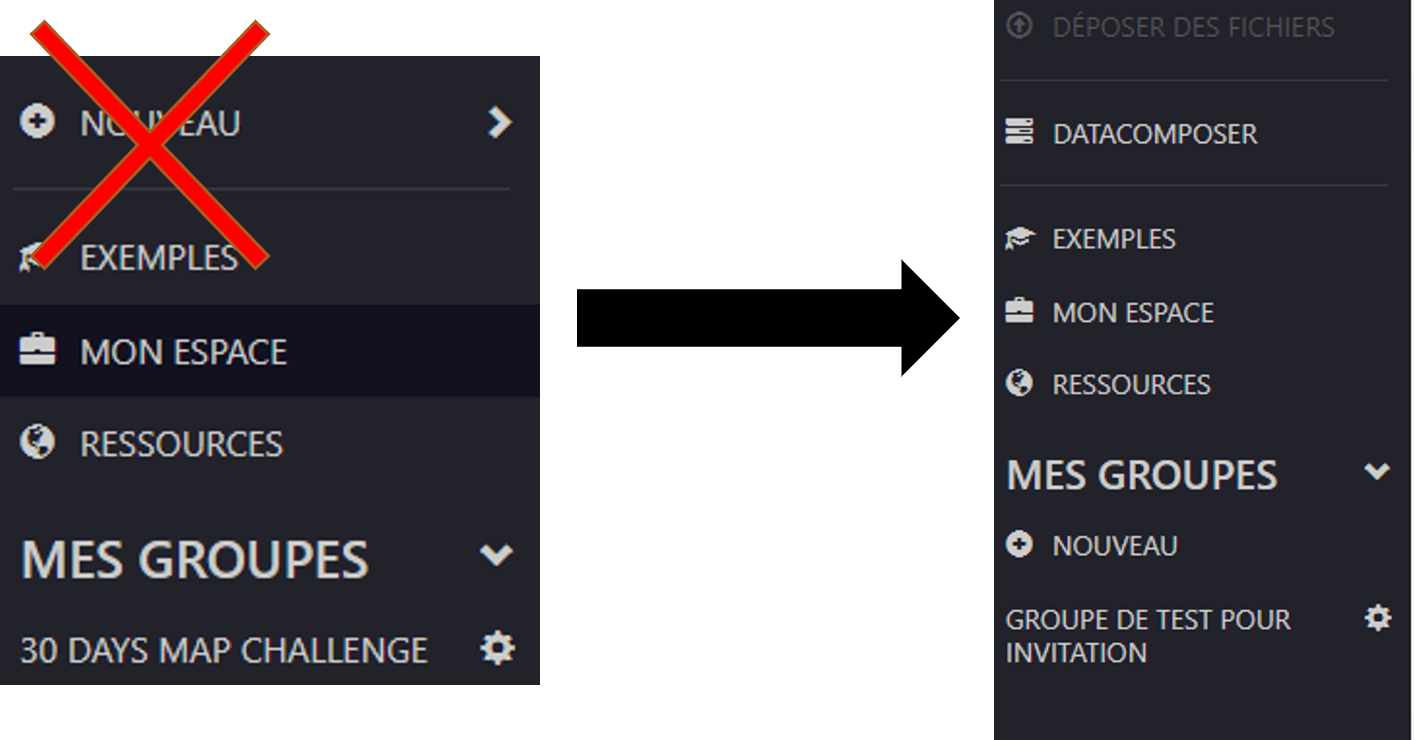
Task: Click the plus icon beside crossed-out NOUVEAU
Action: coord(37,123)
